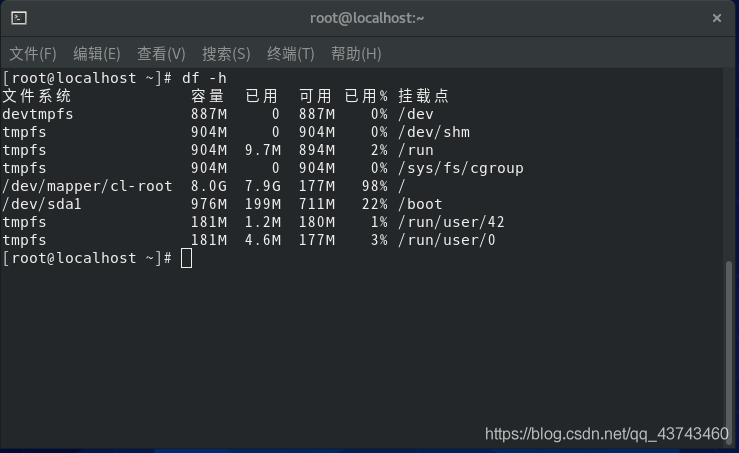Open the 帮助(H) menu

pyautogui.click(x=356, y=54)
